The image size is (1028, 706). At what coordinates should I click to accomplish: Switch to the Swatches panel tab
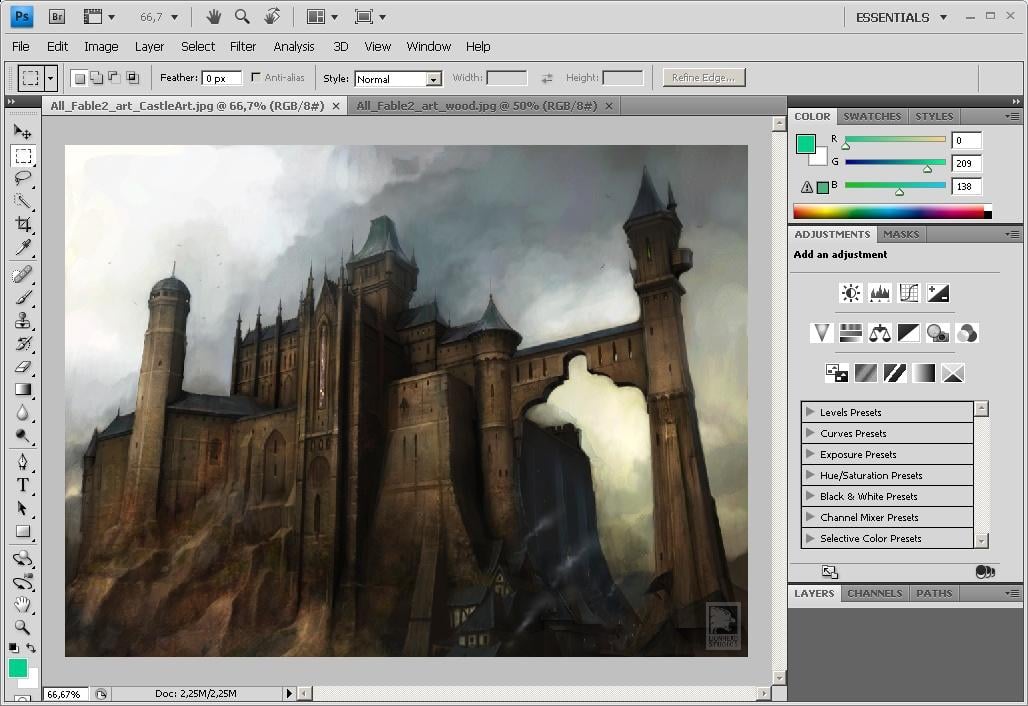point(872,116)
